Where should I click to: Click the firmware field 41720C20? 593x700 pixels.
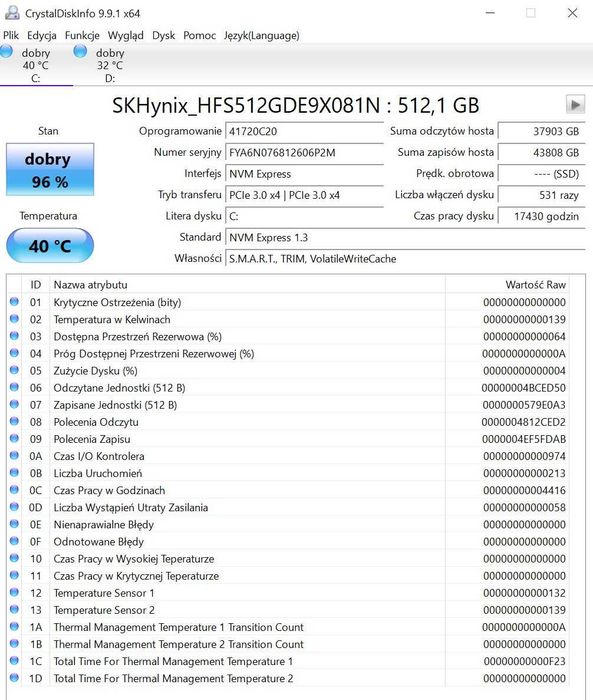click(305, 131)
